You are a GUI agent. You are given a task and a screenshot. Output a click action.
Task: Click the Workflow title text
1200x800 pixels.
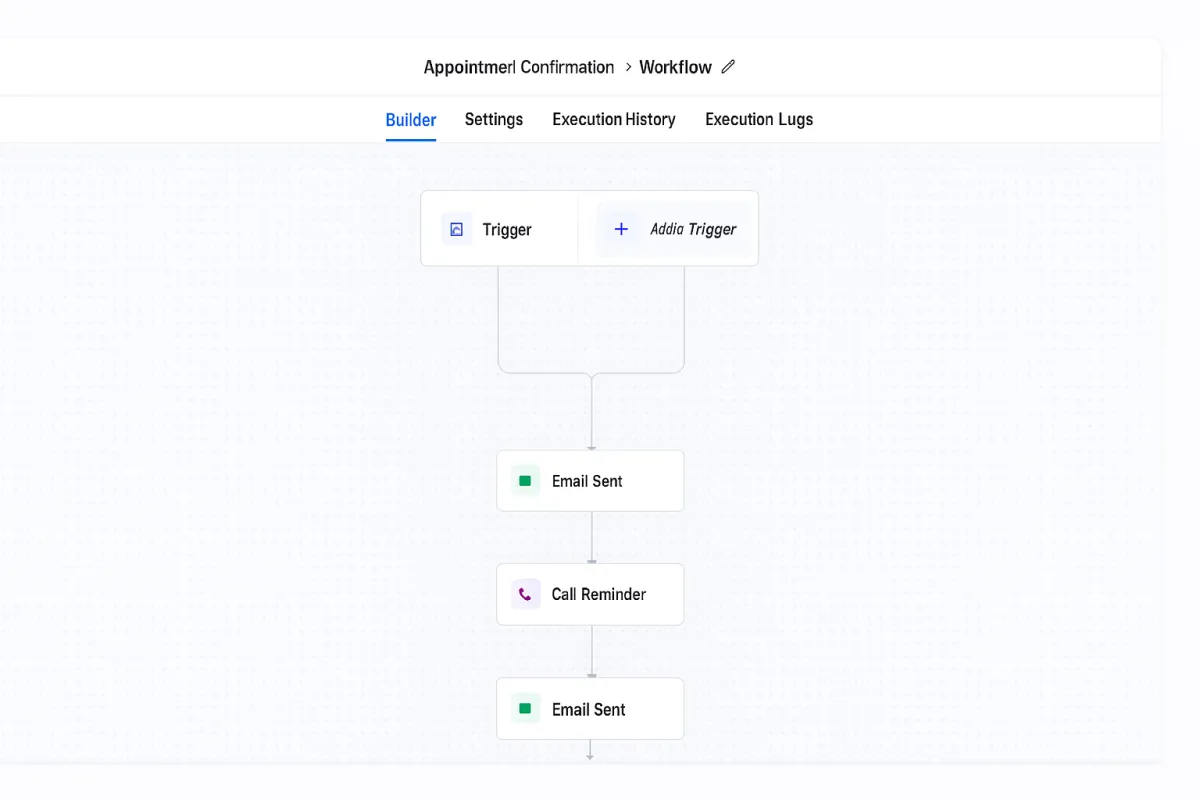676,67
